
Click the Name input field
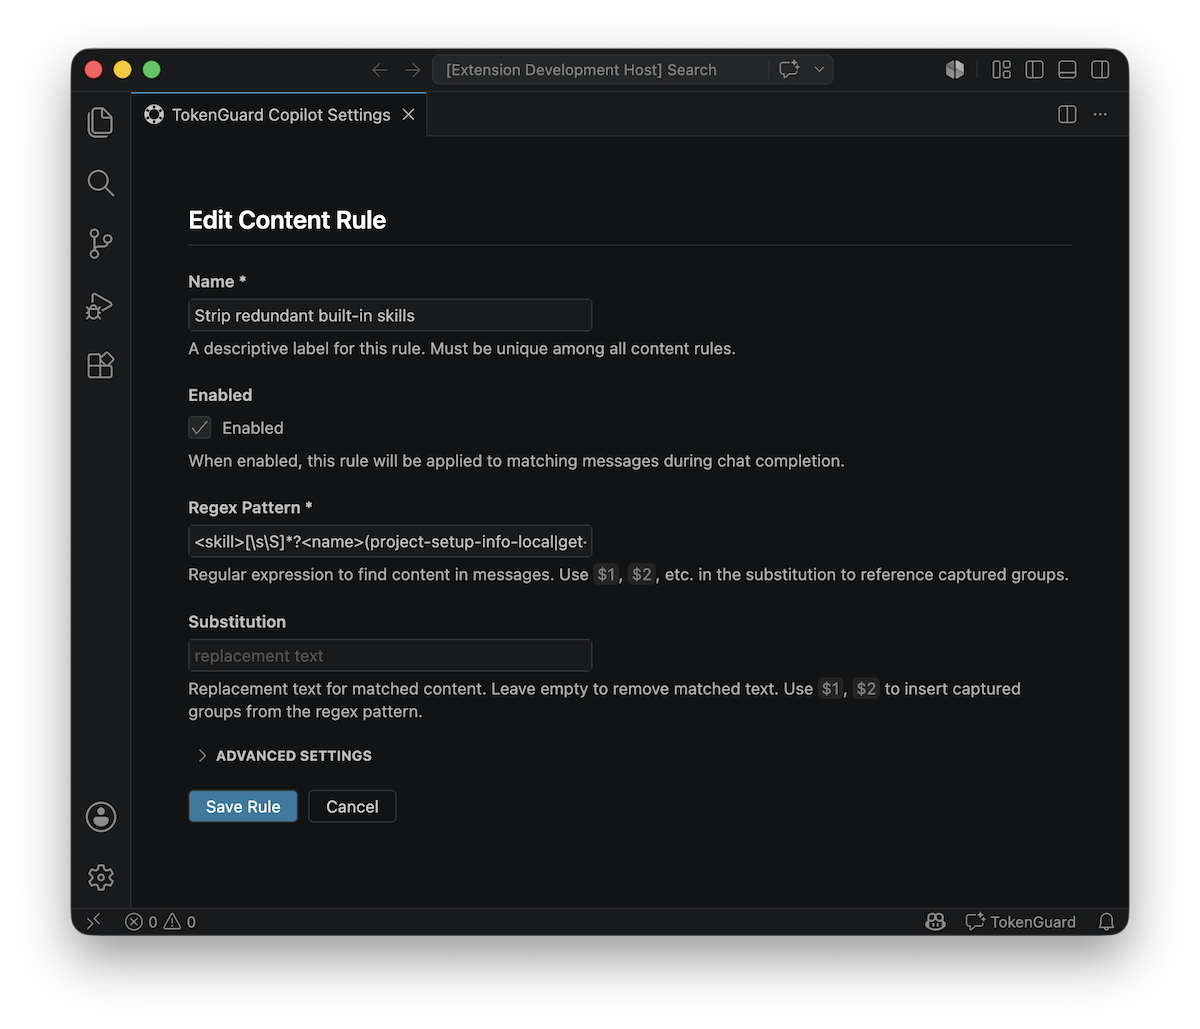[390, 315]
